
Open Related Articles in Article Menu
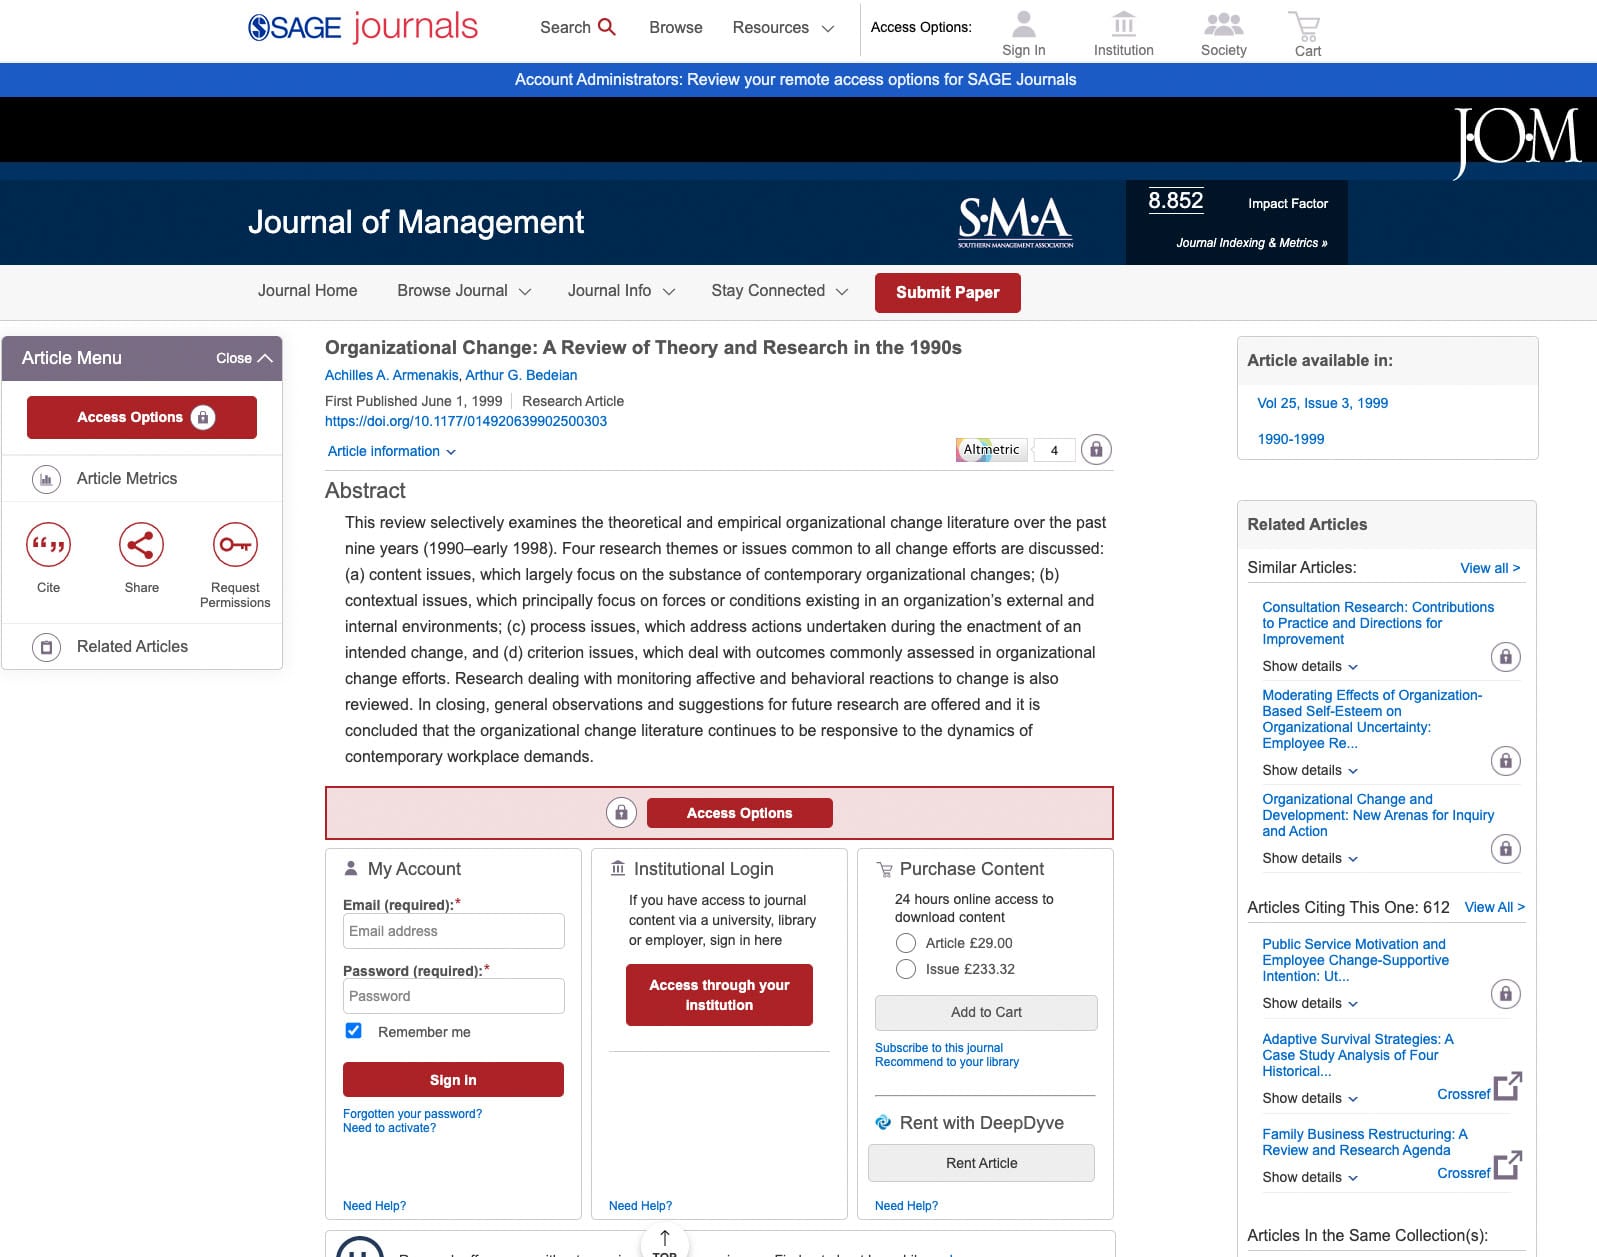coord(132,647)
